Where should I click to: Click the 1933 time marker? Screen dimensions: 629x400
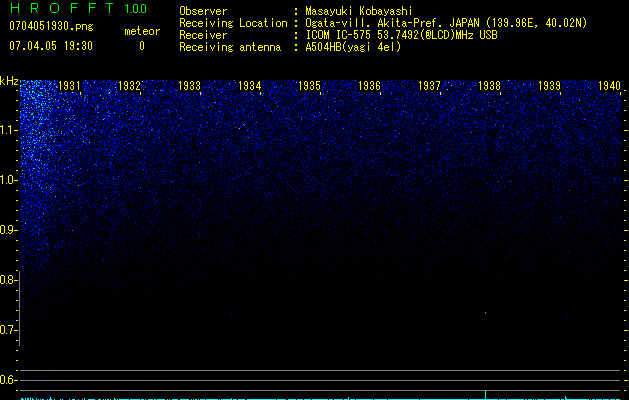(189, 85)
